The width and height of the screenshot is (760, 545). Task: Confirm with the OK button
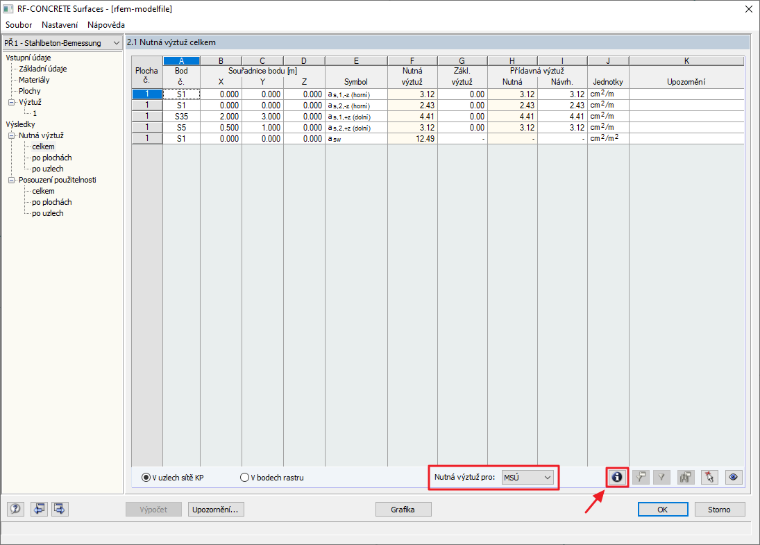pyautogui.click(x=663, y=510)
